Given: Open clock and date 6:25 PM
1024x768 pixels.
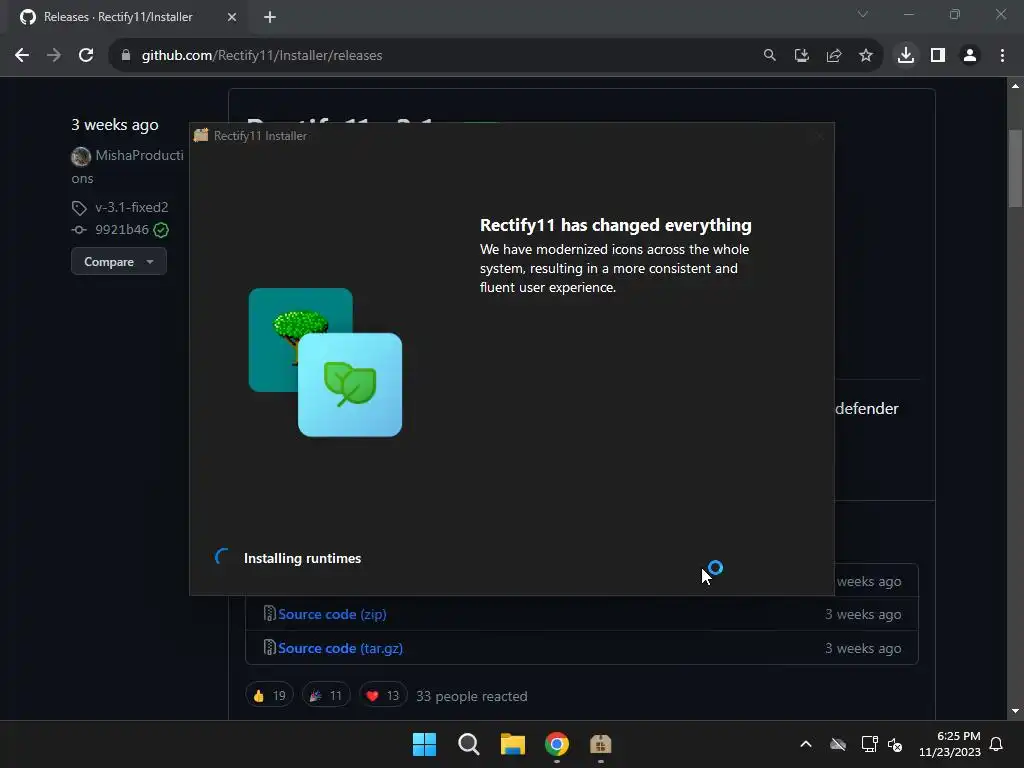Looking at the screenshot, I should [x=950, y=744].
